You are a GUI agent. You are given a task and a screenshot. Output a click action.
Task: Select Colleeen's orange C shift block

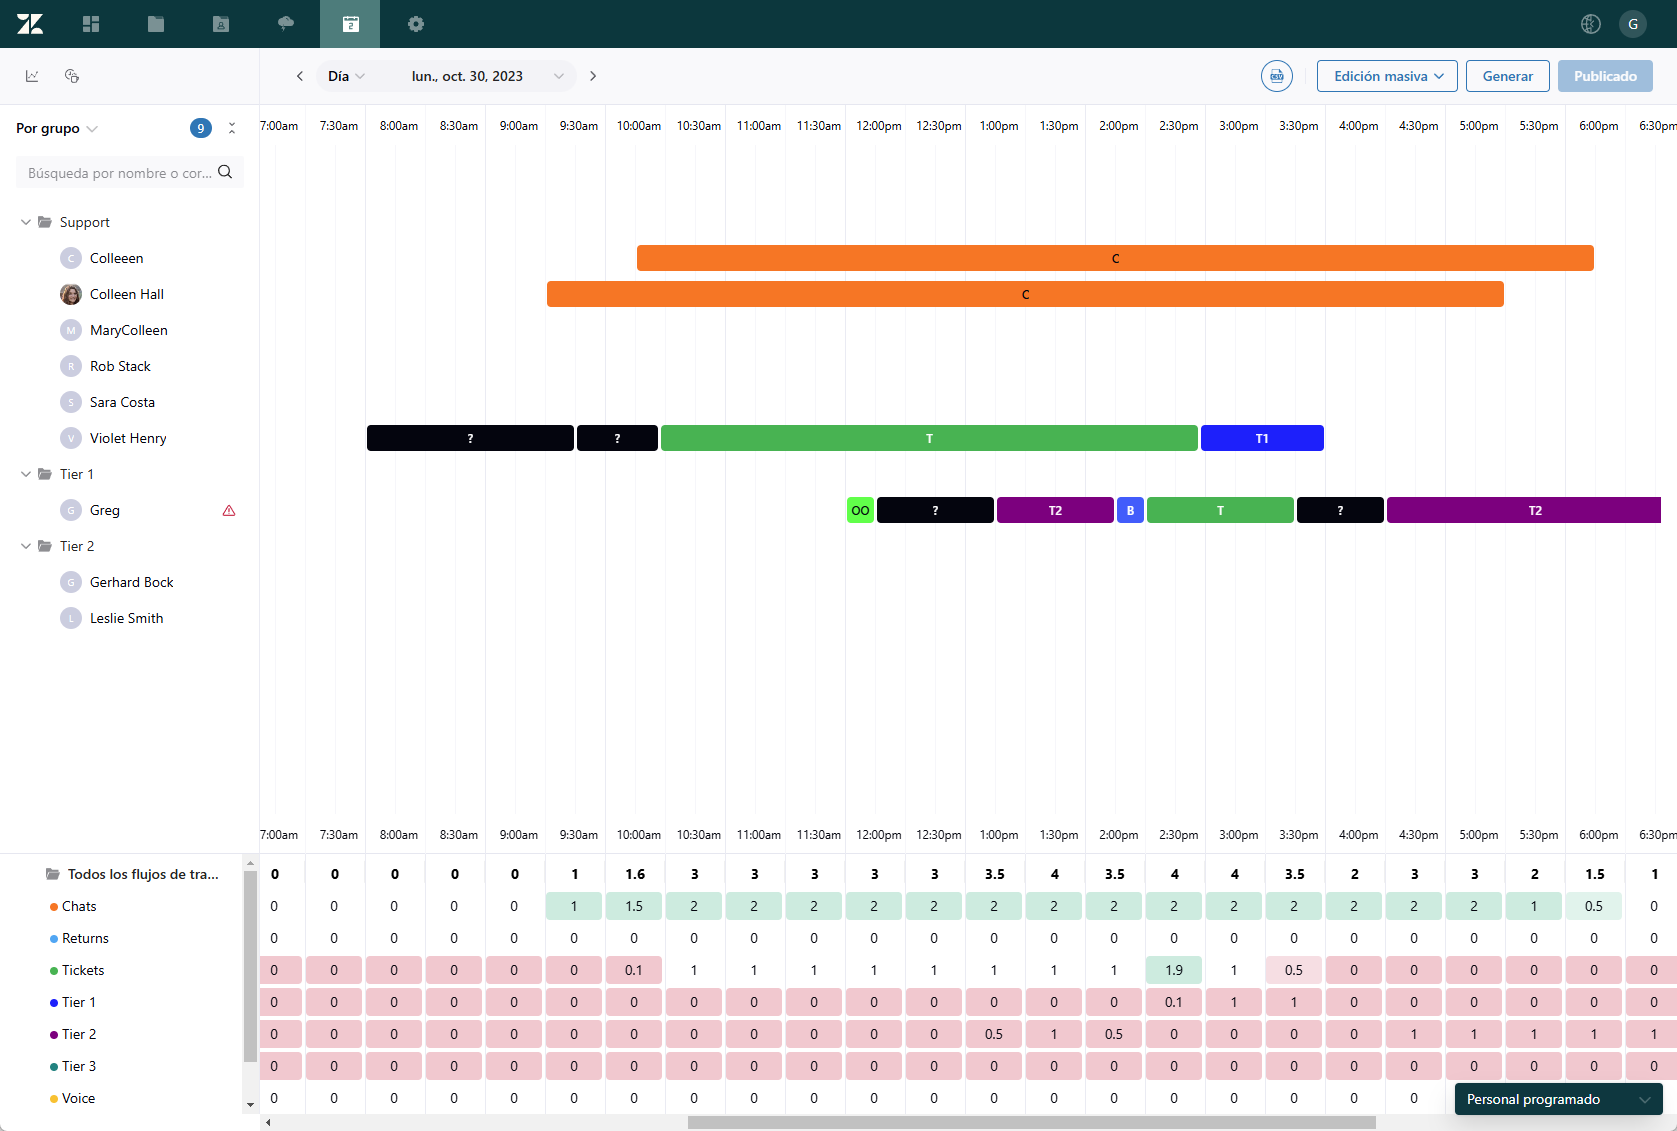click(x=1115, y=258)
